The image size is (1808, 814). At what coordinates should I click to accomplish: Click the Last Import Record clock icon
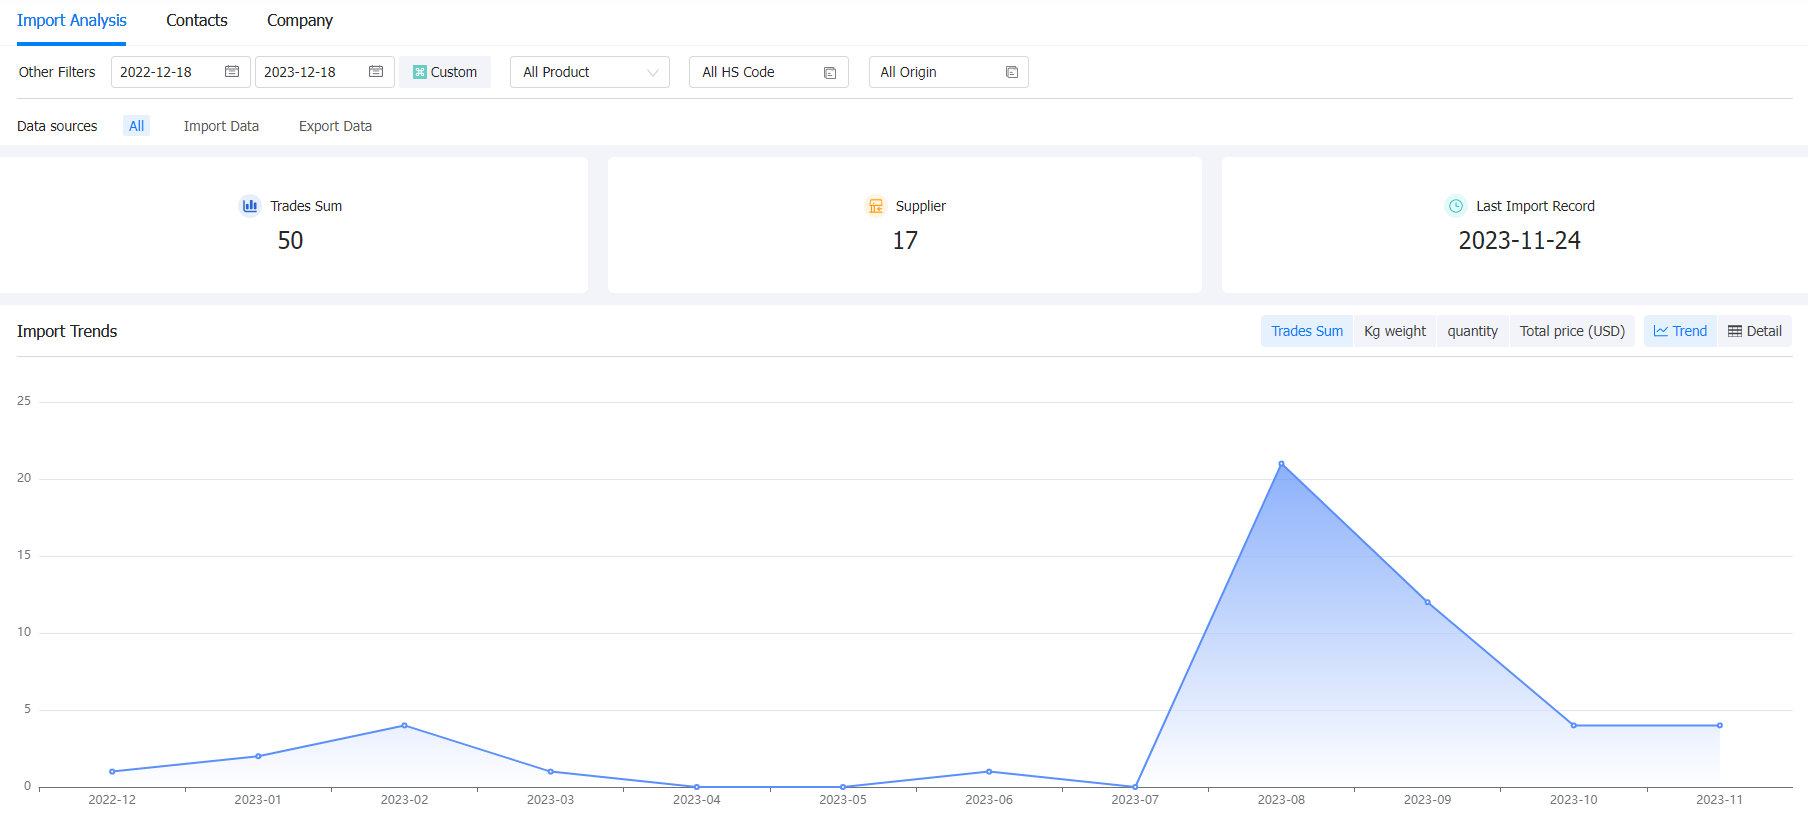point(1456,206)
